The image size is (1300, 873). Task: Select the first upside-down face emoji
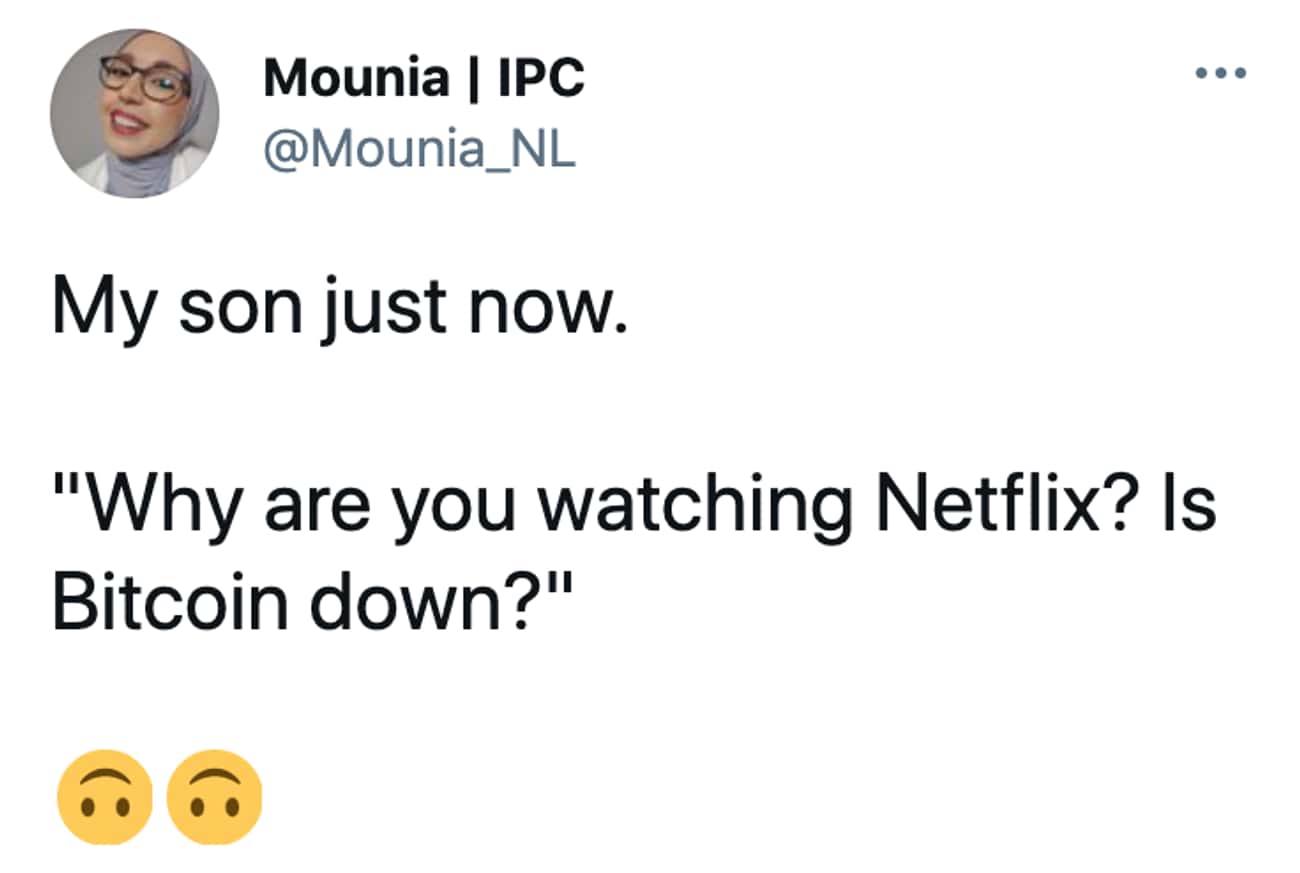(106, 797)
